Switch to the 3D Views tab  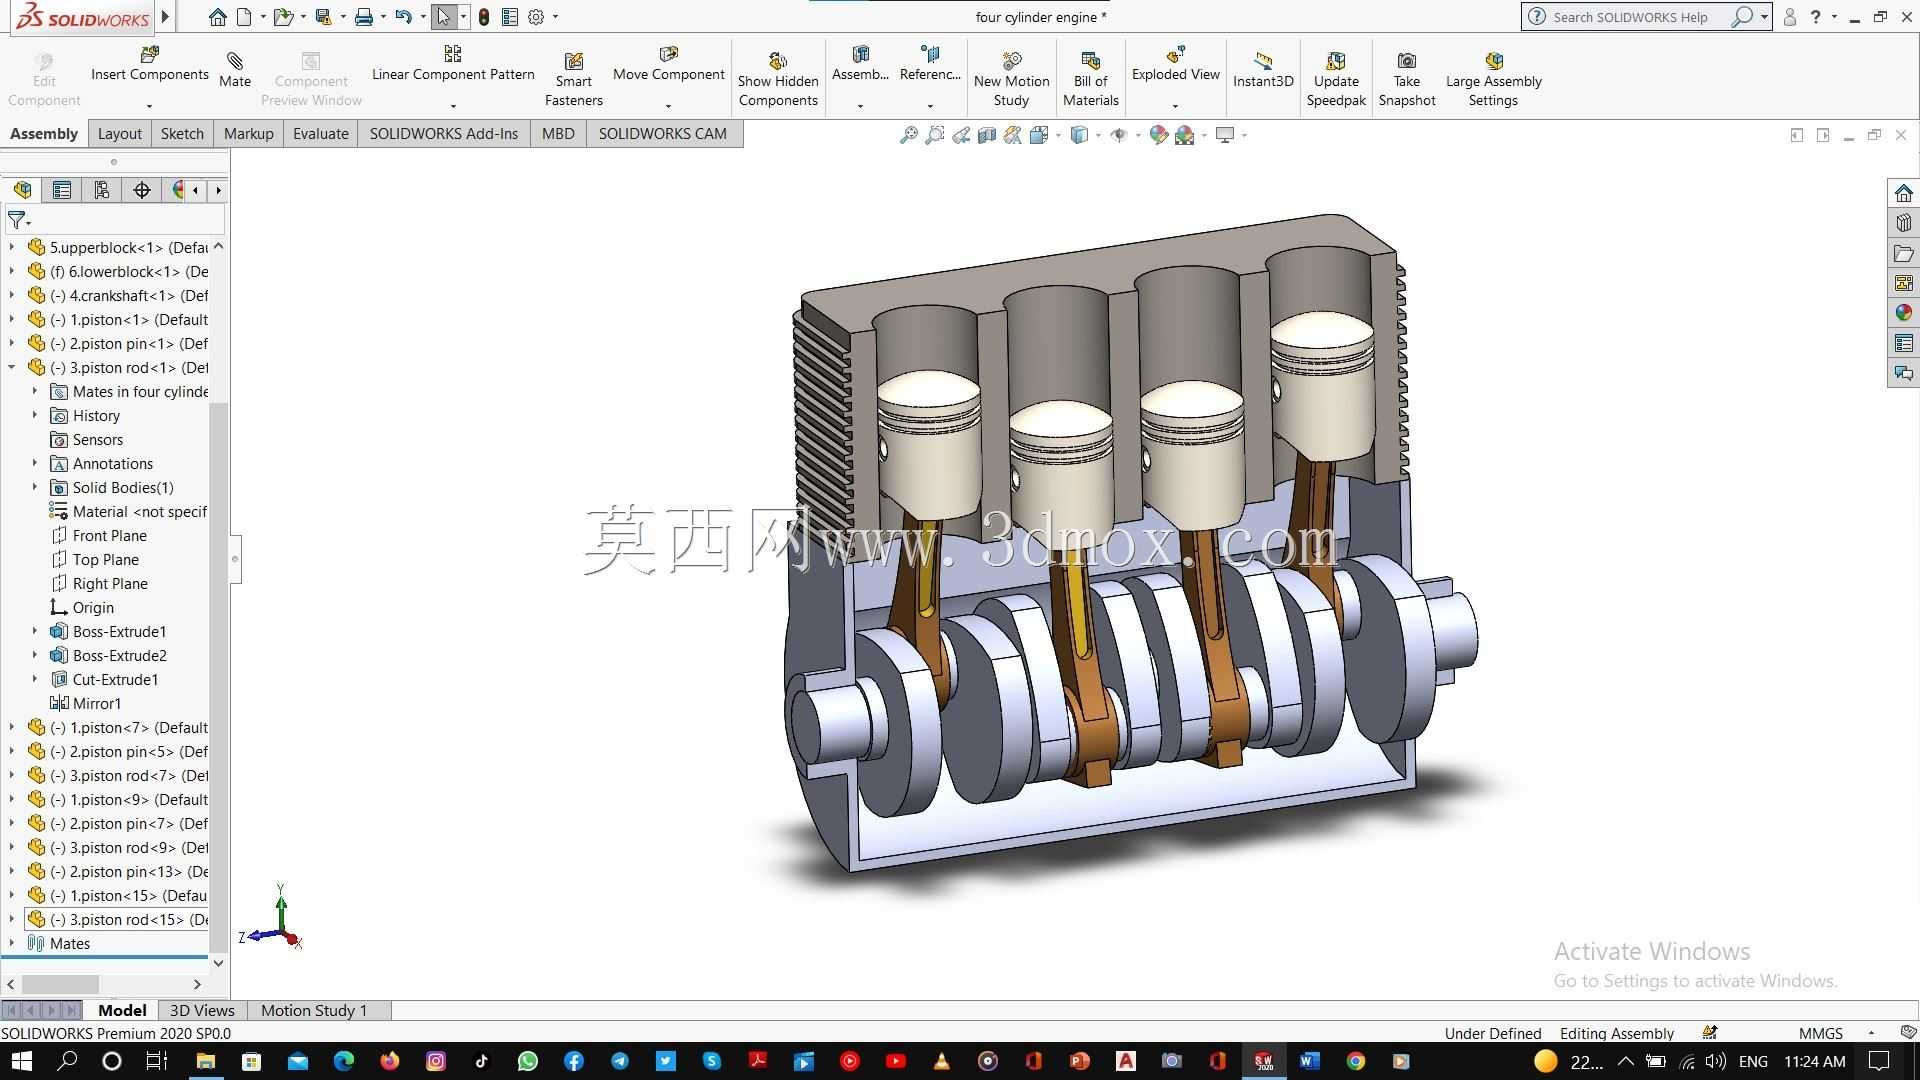pyautogui.click(x=202, y=1010)
